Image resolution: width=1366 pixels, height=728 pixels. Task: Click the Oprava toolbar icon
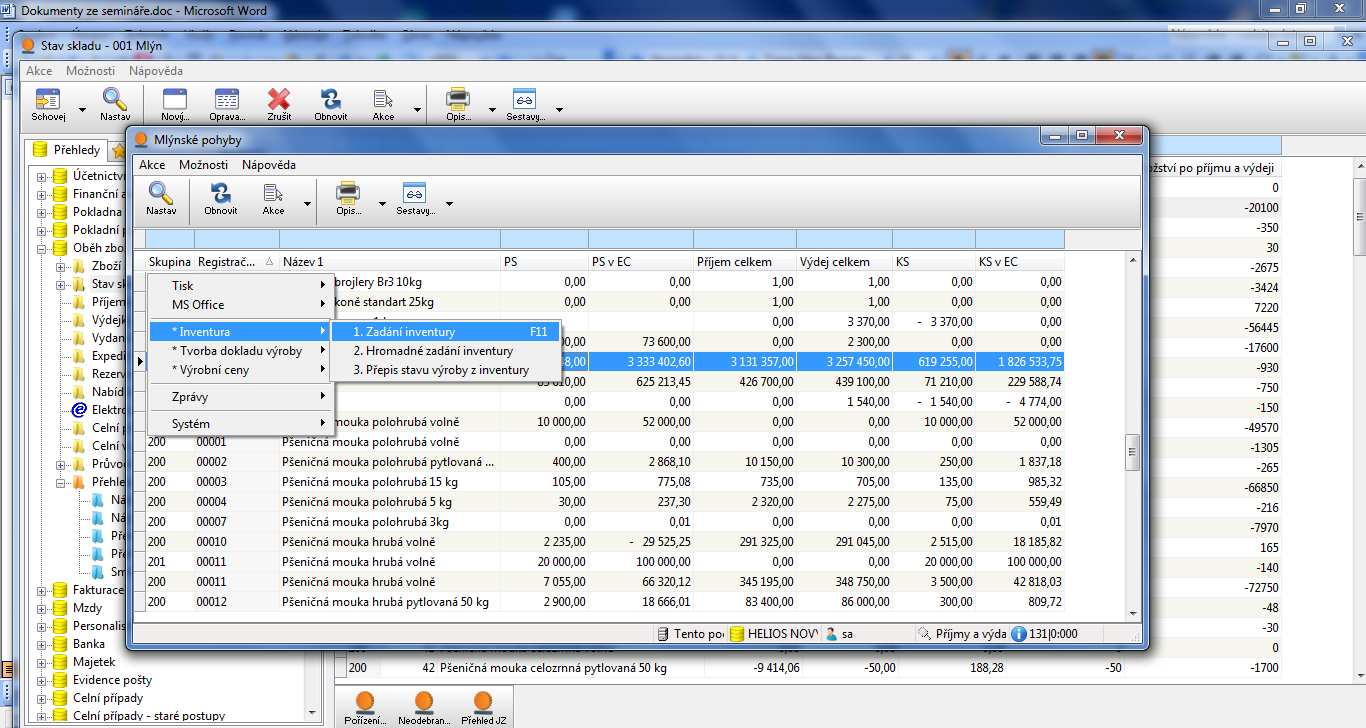(227, 99)
